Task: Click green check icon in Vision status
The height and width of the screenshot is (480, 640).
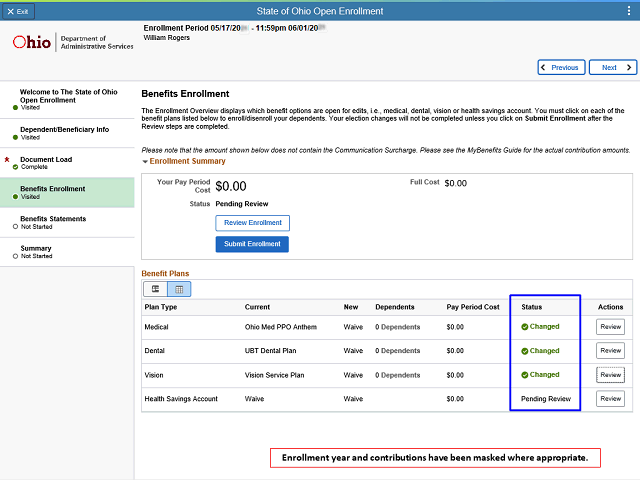Action: point(524,375)
